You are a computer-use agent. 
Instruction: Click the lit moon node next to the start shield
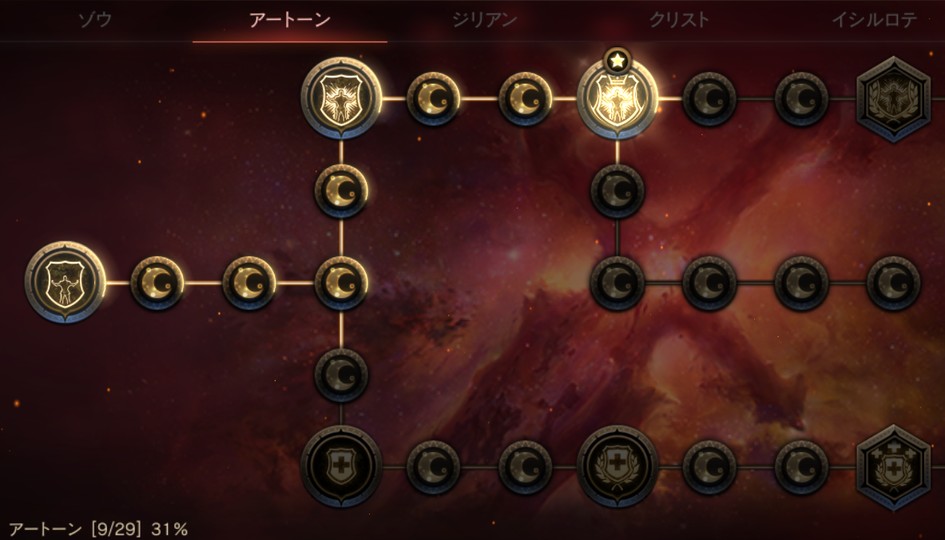coord(157,283)
